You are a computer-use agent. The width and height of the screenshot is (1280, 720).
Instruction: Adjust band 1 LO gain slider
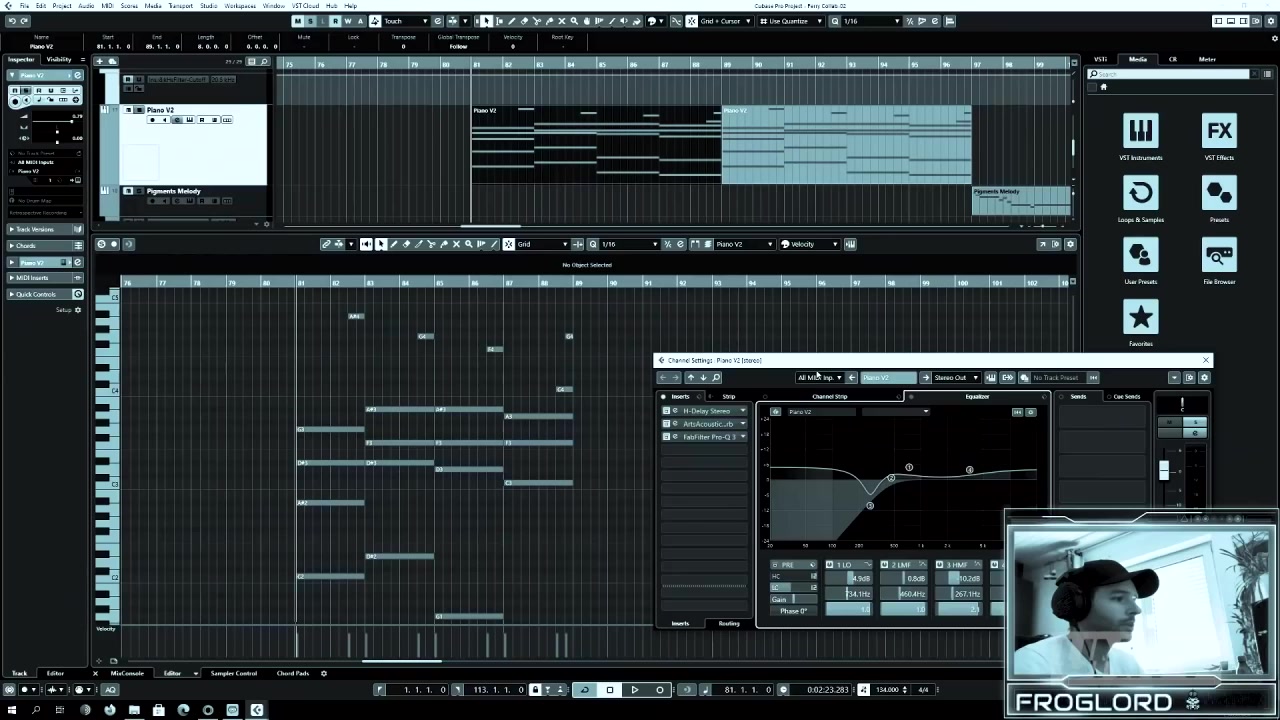click(x=848, y=579)
